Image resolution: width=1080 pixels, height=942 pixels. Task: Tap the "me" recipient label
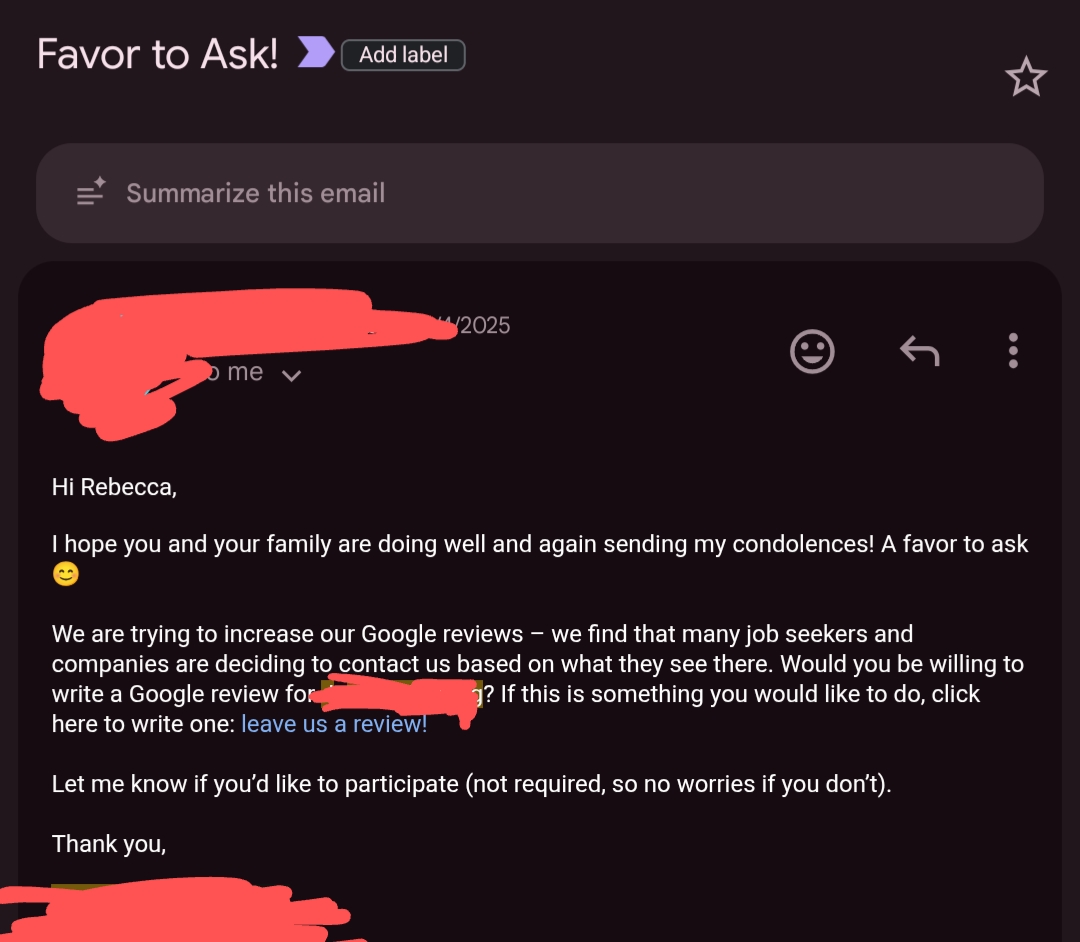(x=245, y=372)
